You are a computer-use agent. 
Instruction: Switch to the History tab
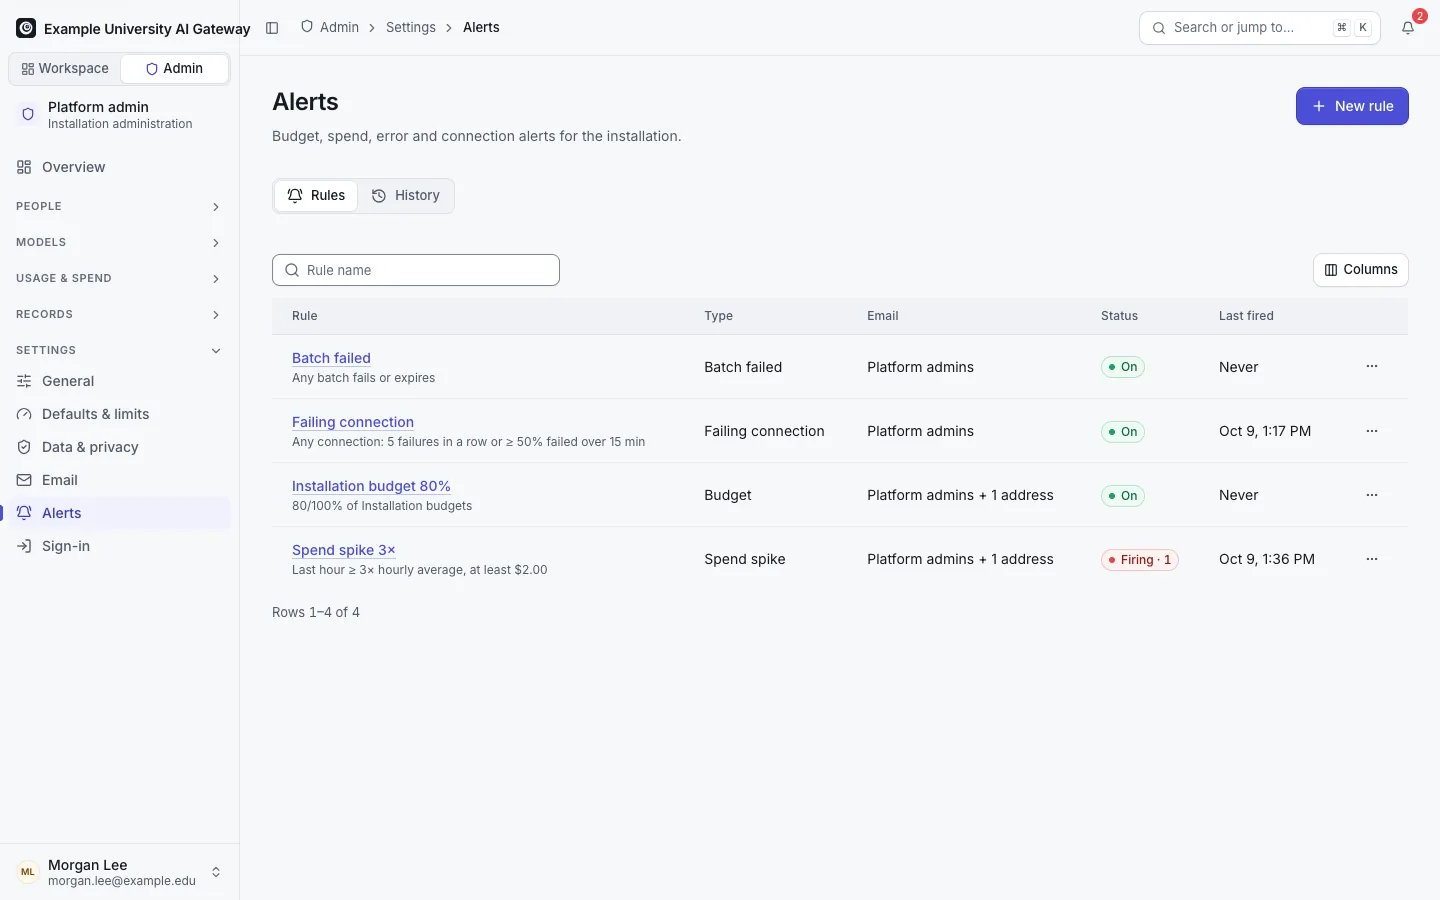click(x=406, y=196)
